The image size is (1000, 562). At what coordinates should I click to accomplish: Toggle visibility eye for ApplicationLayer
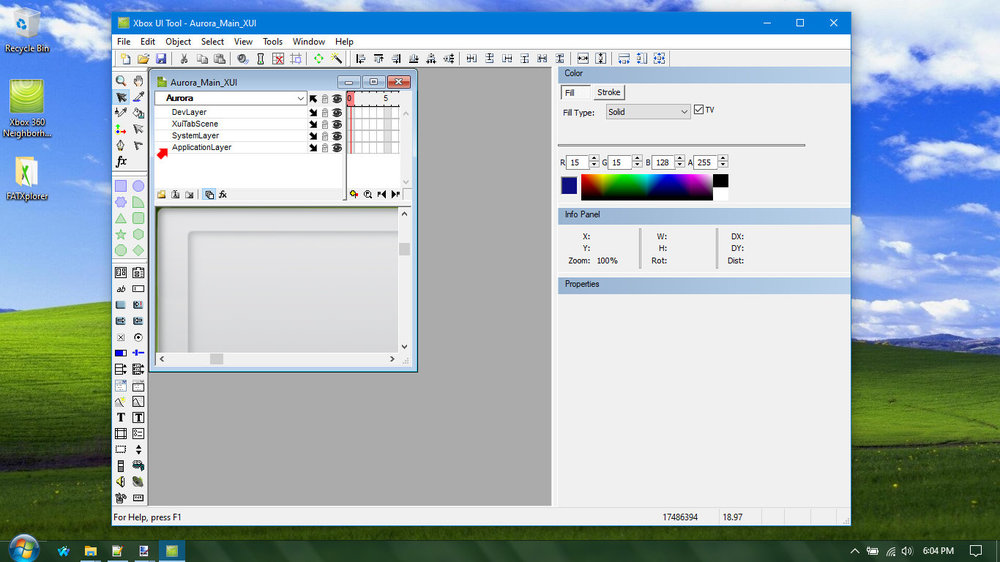[x=337, y=147]
